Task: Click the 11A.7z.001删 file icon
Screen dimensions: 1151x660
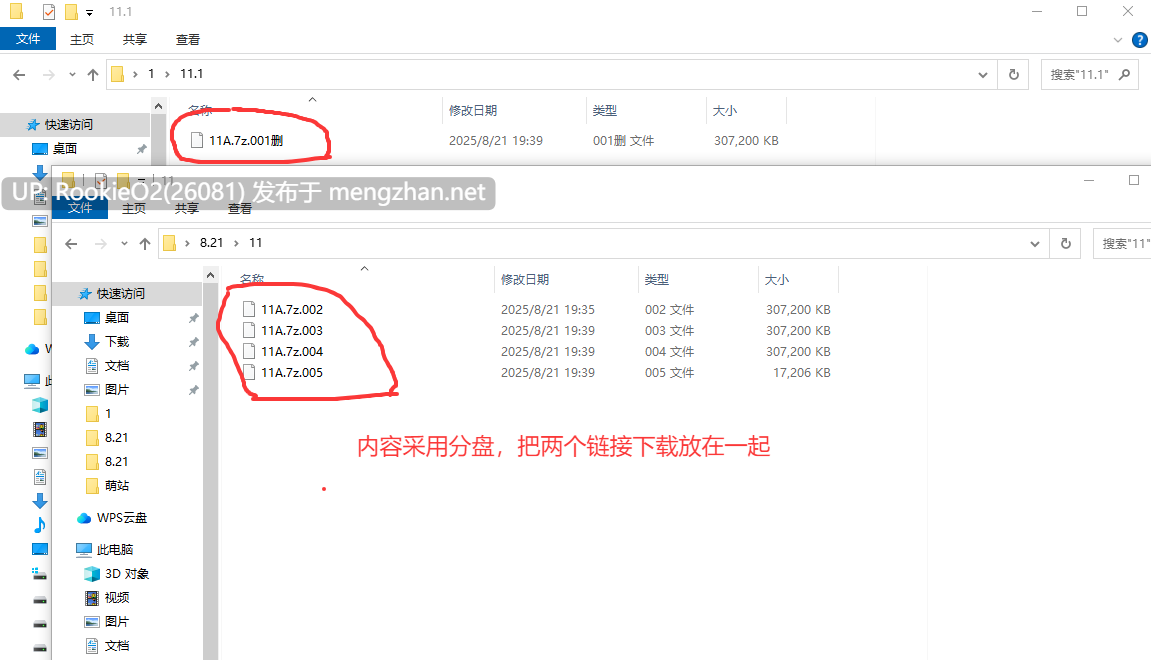Action: pos(197,140)
